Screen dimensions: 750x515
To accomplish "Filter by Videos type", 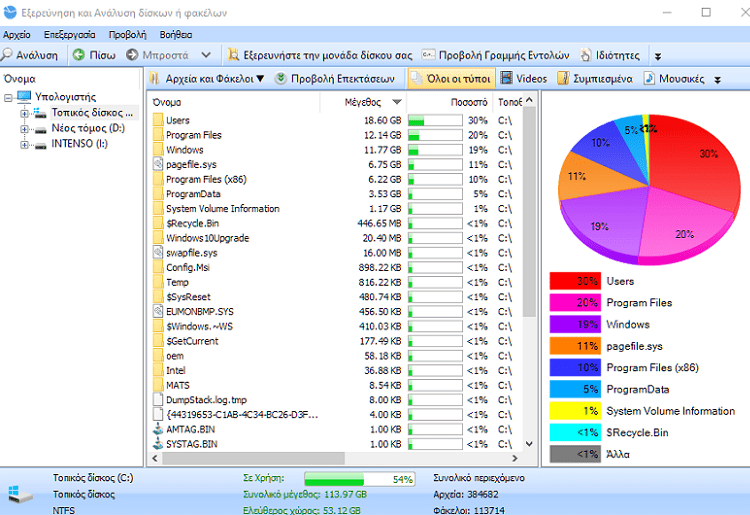I will 524,78.
